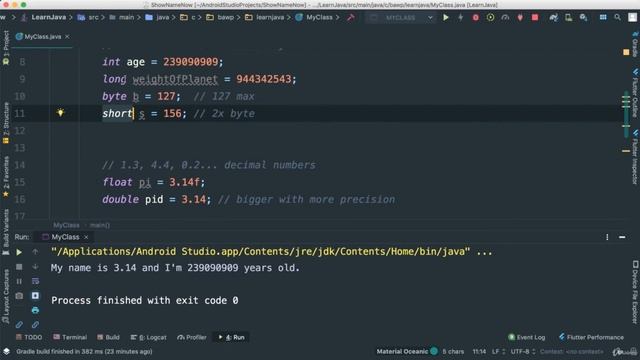Click MyClass in the navigation breadcrumb
Image resolution: width=640 pixels, height=360 pixels.
click(314, 18)
